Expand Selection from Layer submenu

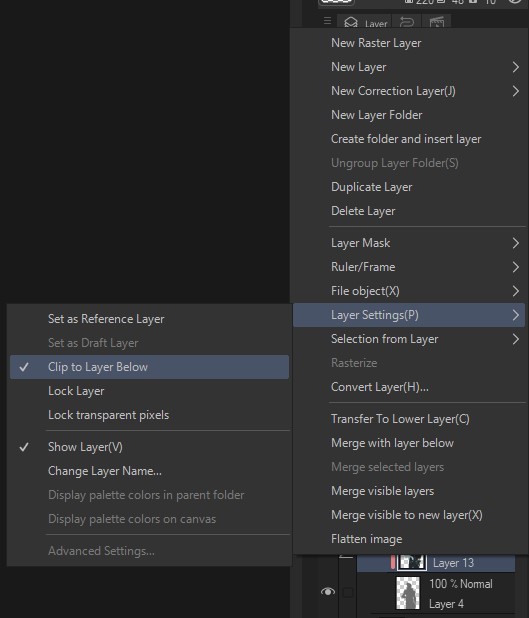tap(409, 339)
